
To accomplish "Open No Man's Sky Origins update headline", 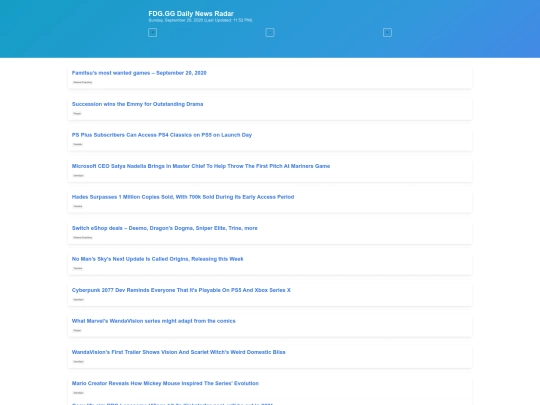I will (157, 259).
